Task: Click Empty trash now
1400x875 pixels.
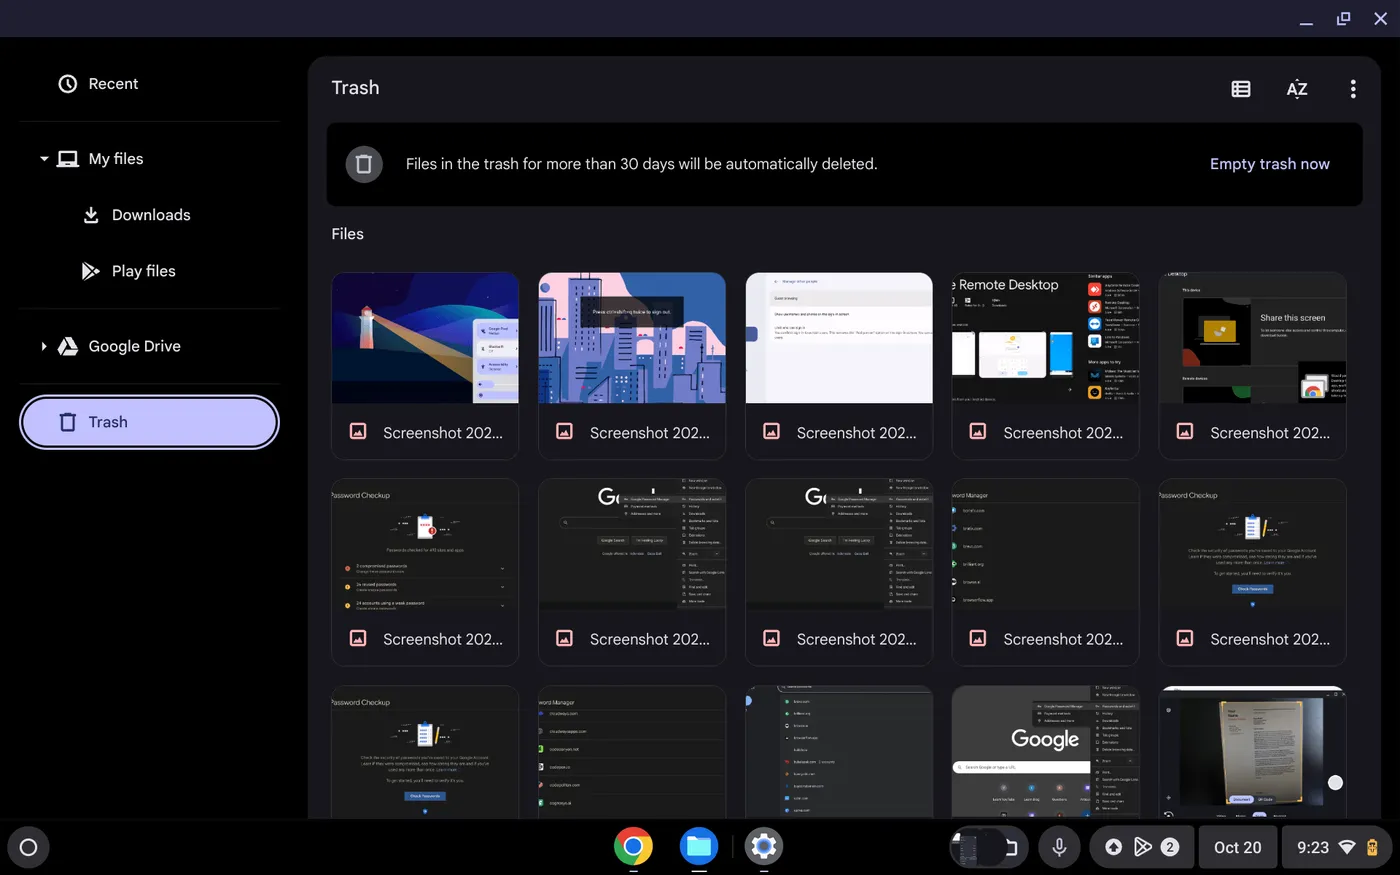Action: [x=1270, y=164]
